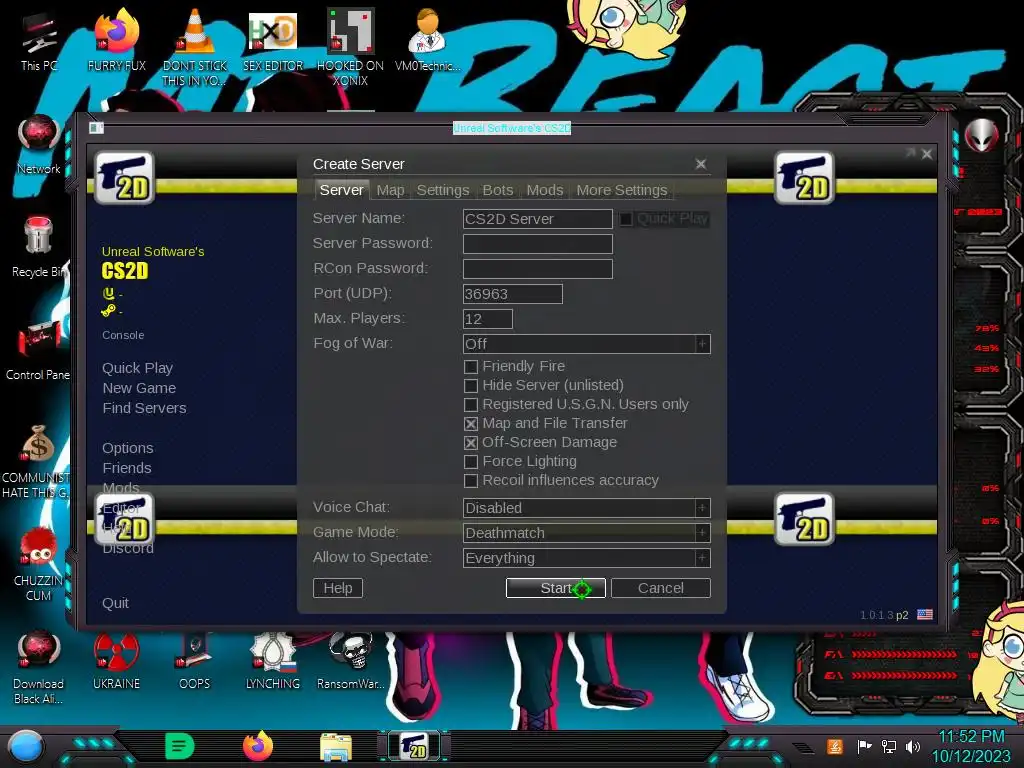Switch to the Mods tab
The image size is (1024, 768).
[x=545, y=190]
